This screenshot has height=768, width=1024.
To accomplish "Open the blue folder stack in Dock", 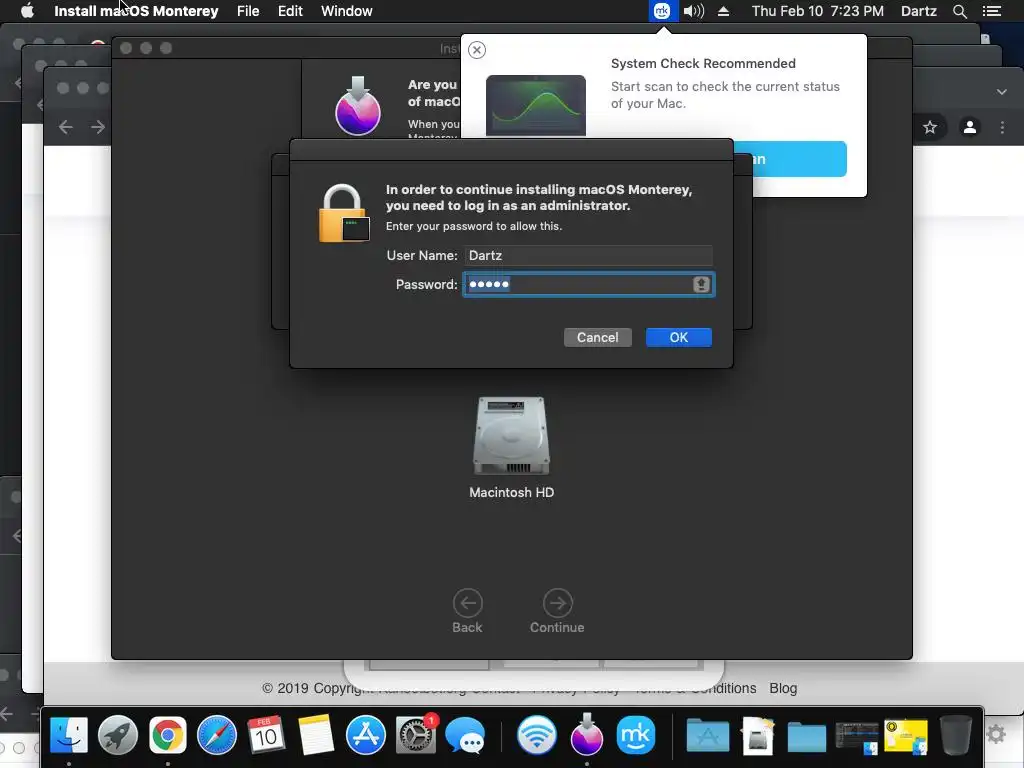I will tap(807, 737).
